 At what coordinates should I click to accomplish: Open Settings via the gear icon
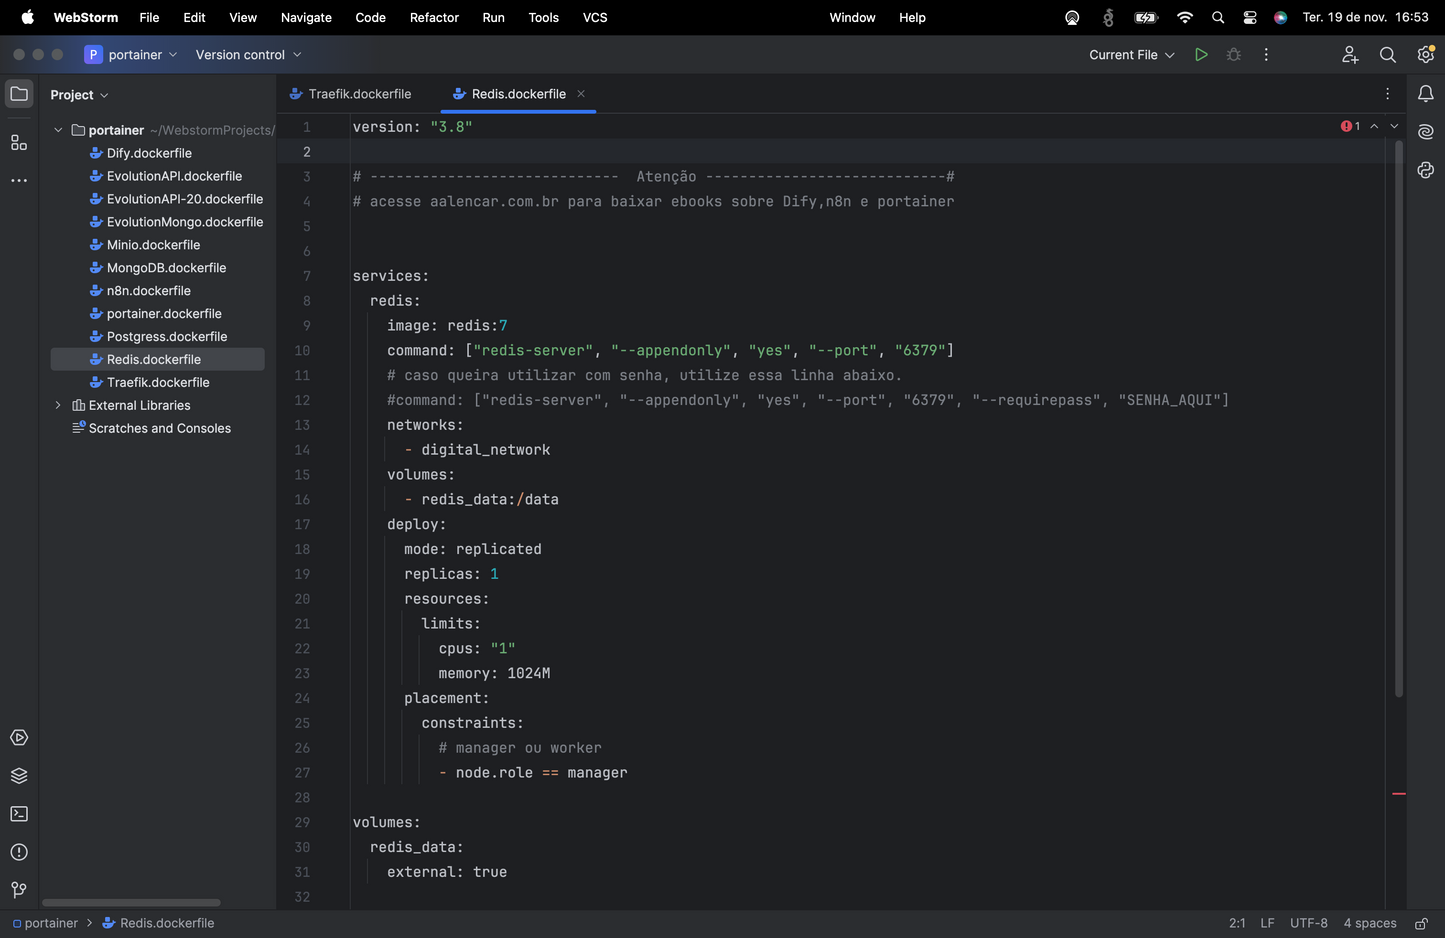[1425, 55]
